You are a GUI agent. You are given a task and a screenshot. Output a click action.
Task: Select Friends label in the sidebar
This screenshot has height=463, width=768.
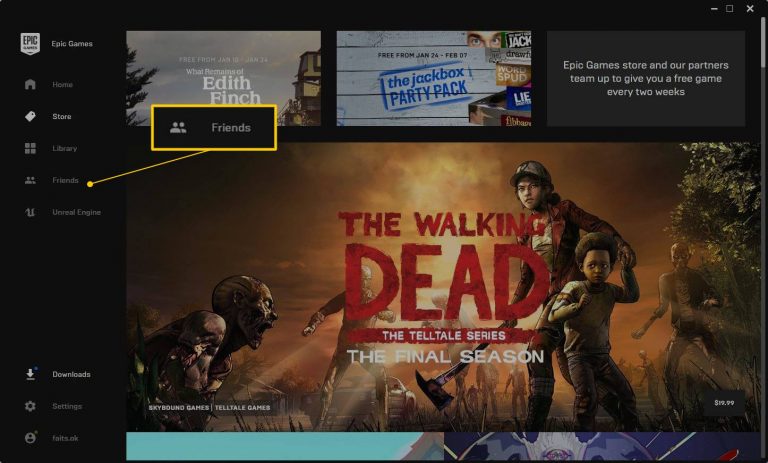pyautogui.click(x=65, y=180)
